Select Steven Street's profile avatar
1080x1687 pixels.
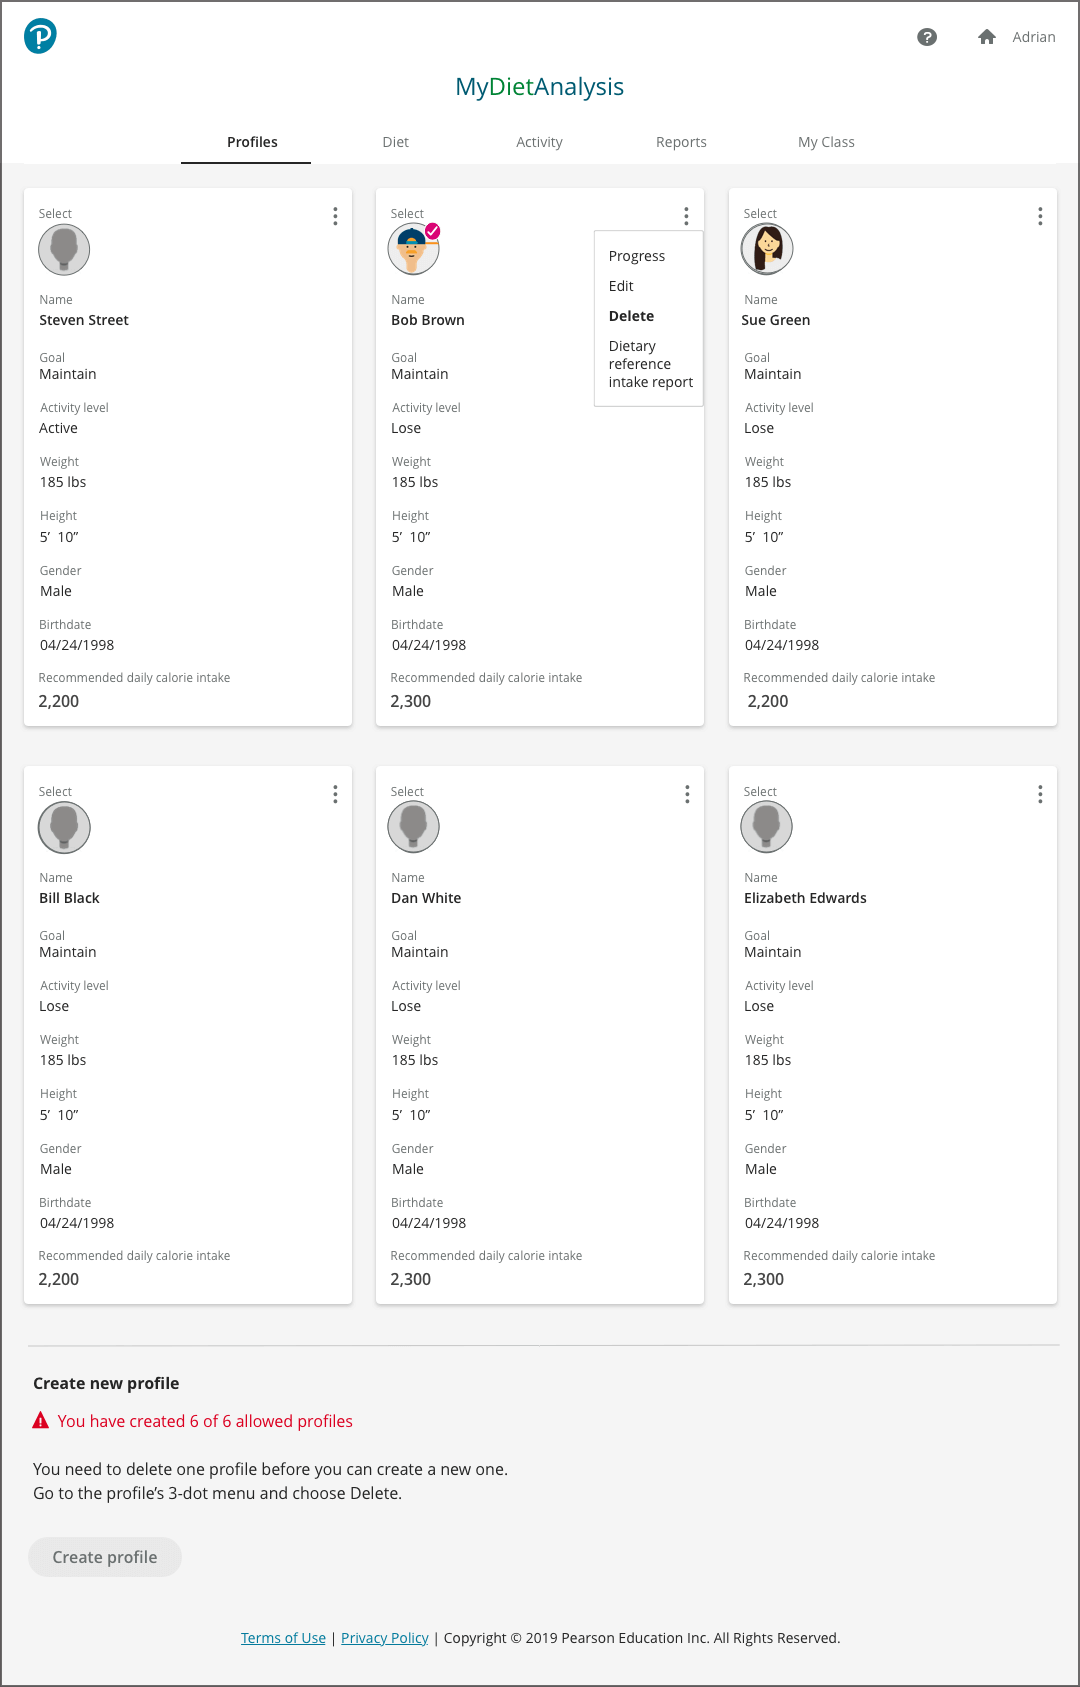[64, 250]
